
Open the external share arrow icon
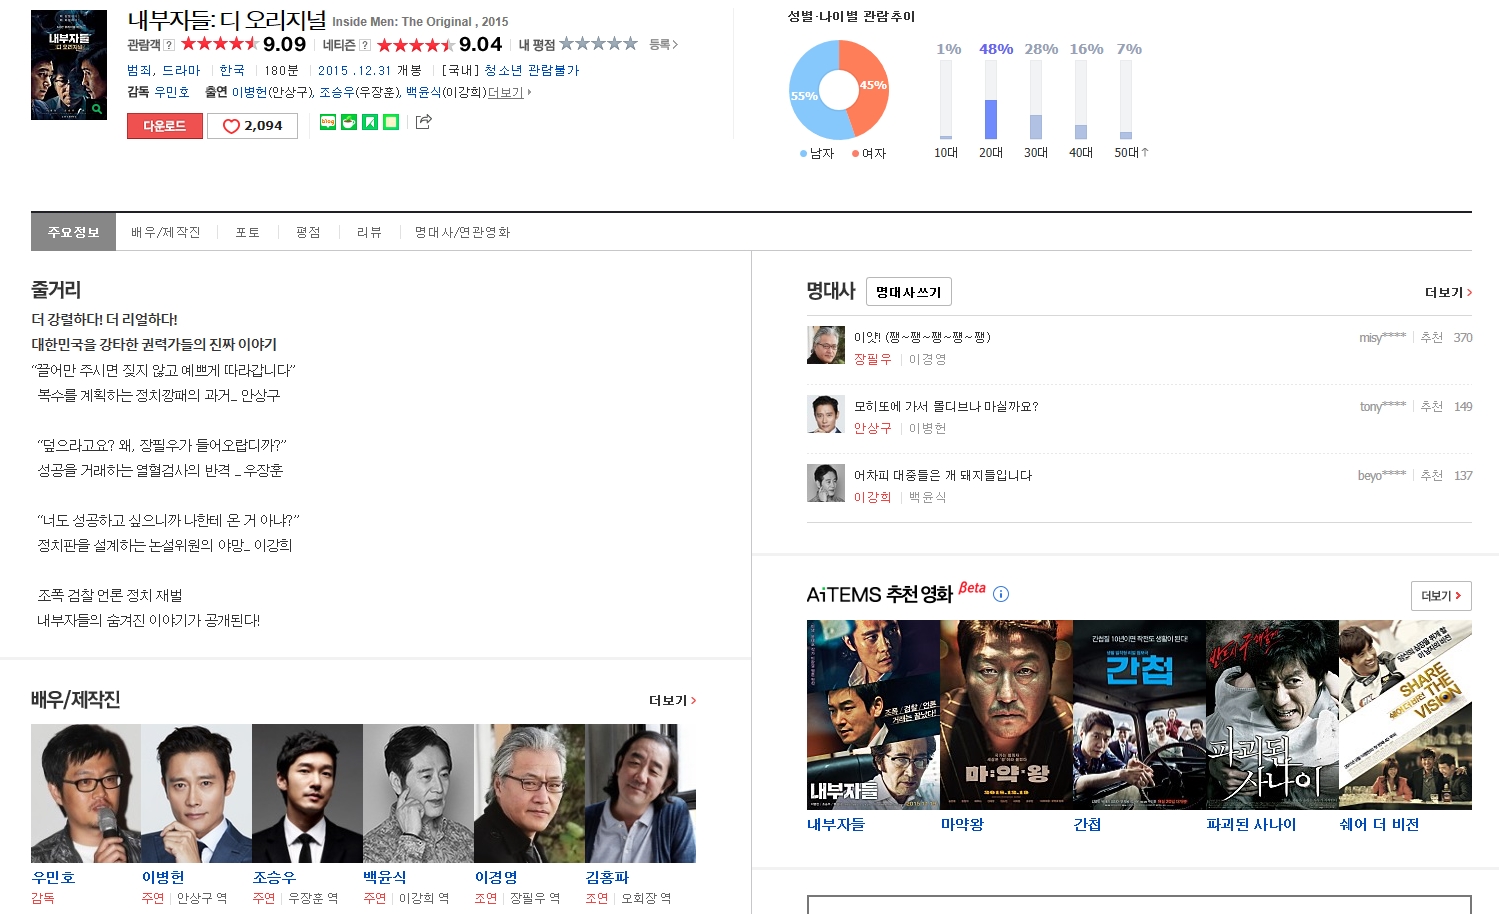pos(423,122)
